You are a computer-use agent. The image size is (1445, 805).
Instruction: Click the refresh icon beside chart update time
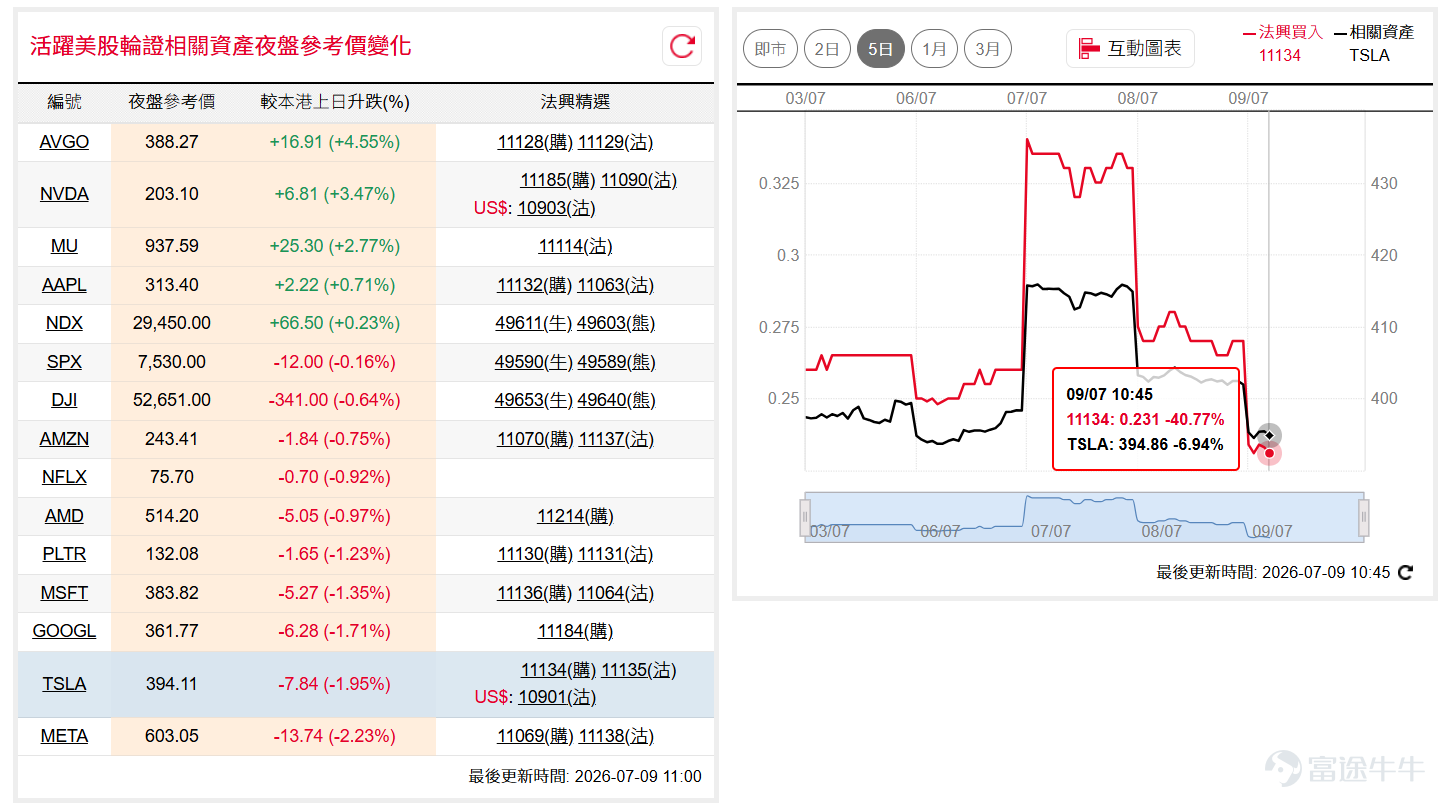click(1405, 573)
